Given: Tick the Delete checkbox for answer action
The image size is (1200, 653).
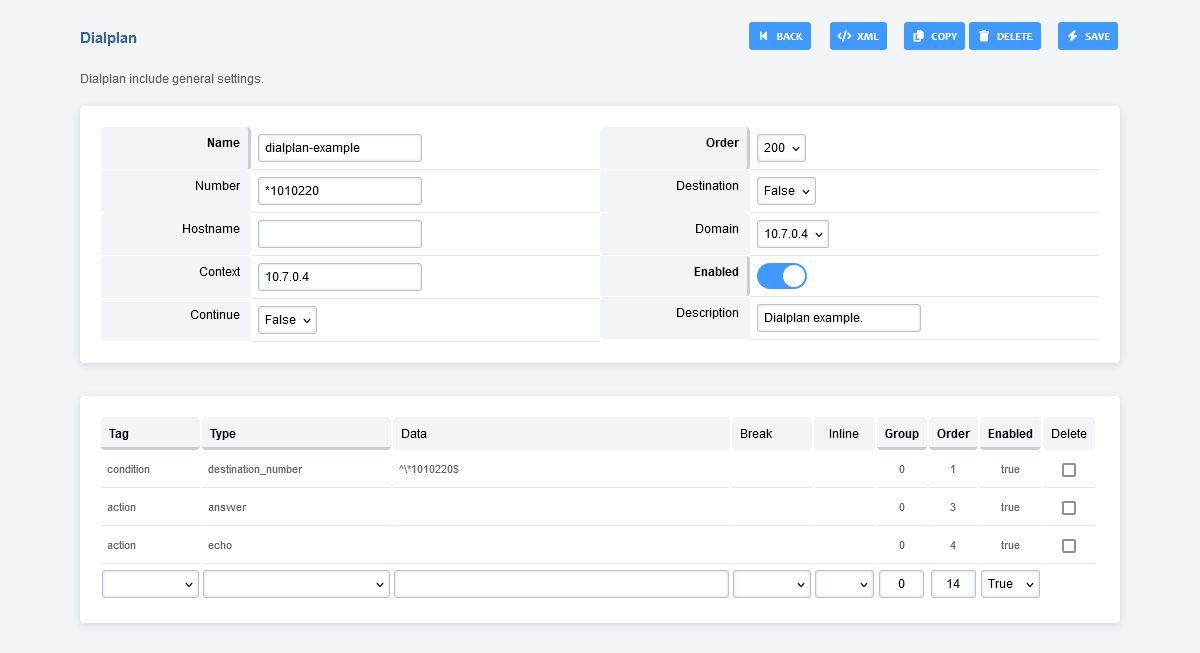Looking at the screenshot, I should point(1068,508).
